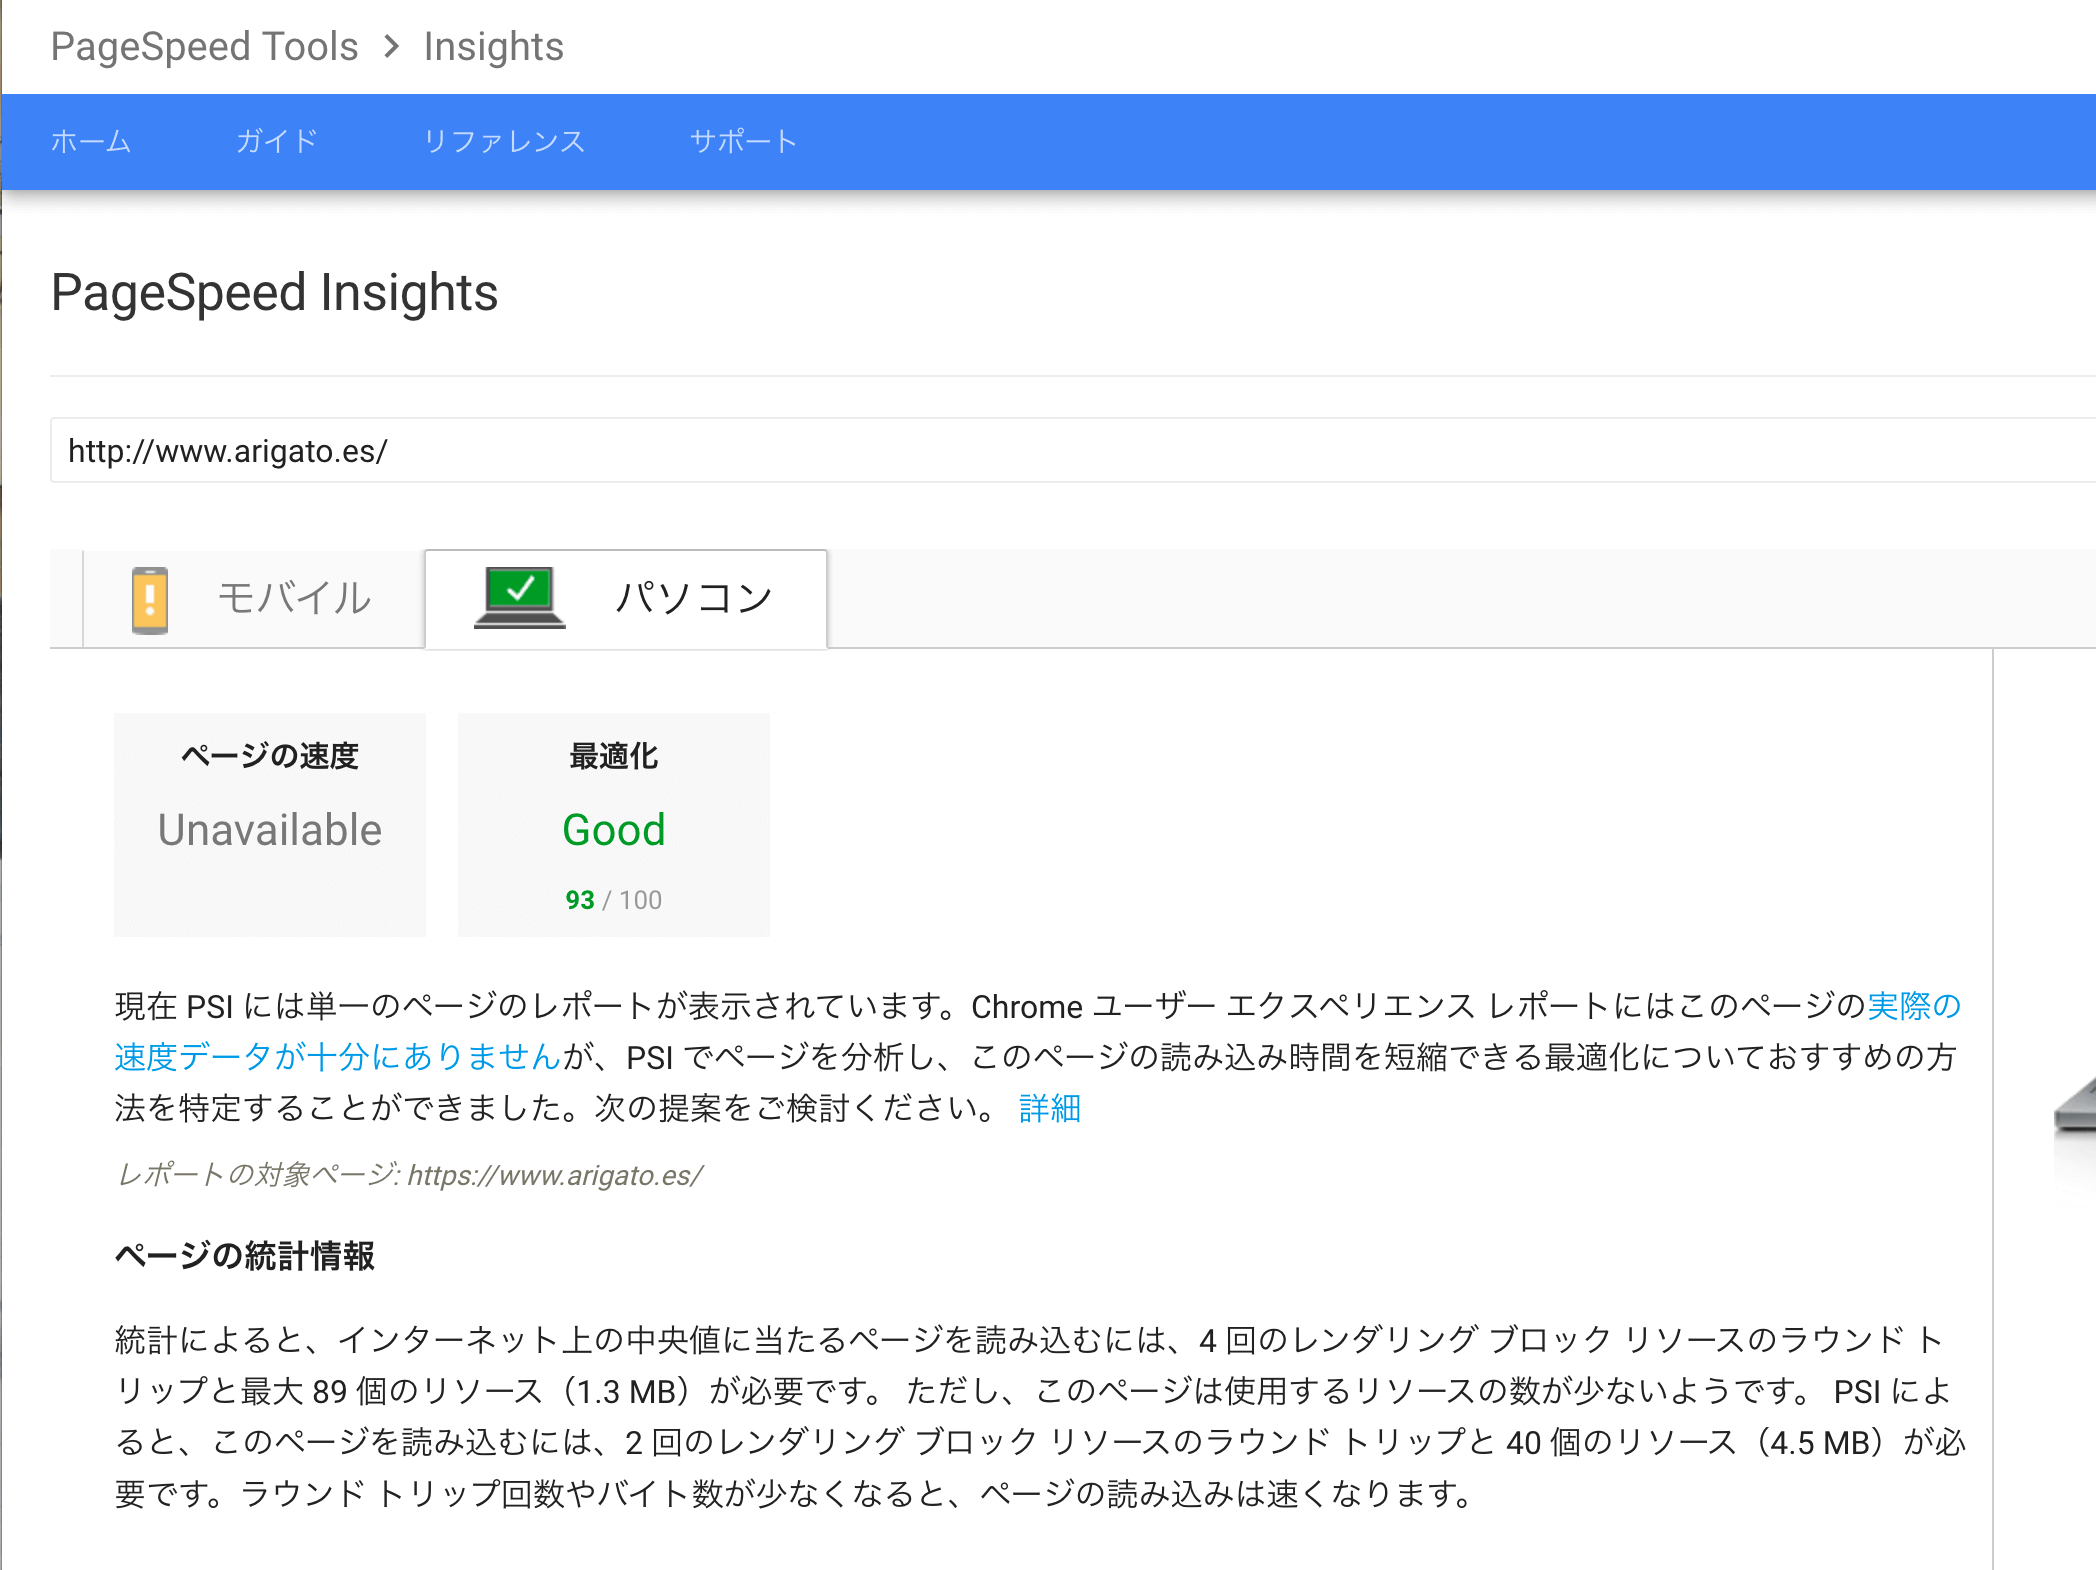The height and width of the screenshot is (1570, 2096).
Task: Click the PageSpeed Tools breadcrumb link
Action: [204, 47]
